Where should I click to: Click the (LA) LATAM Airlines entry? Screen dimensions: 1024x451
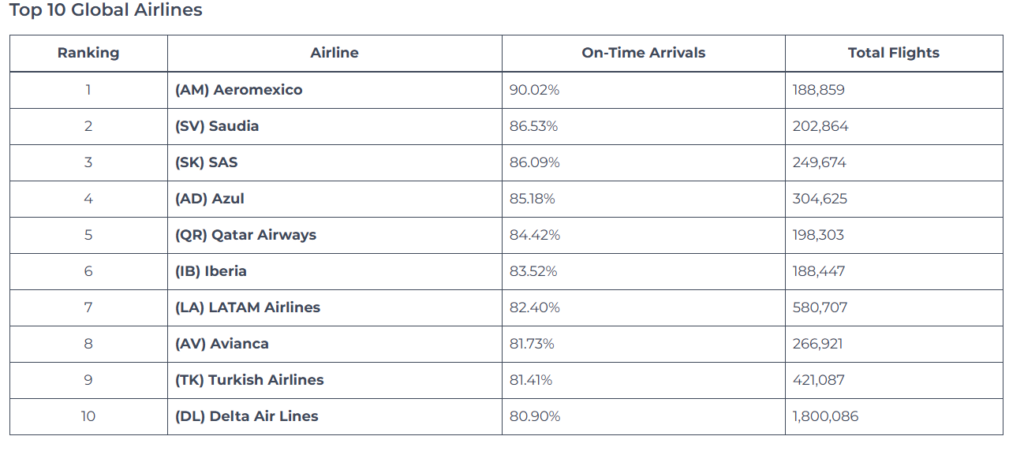coord(247,307)
